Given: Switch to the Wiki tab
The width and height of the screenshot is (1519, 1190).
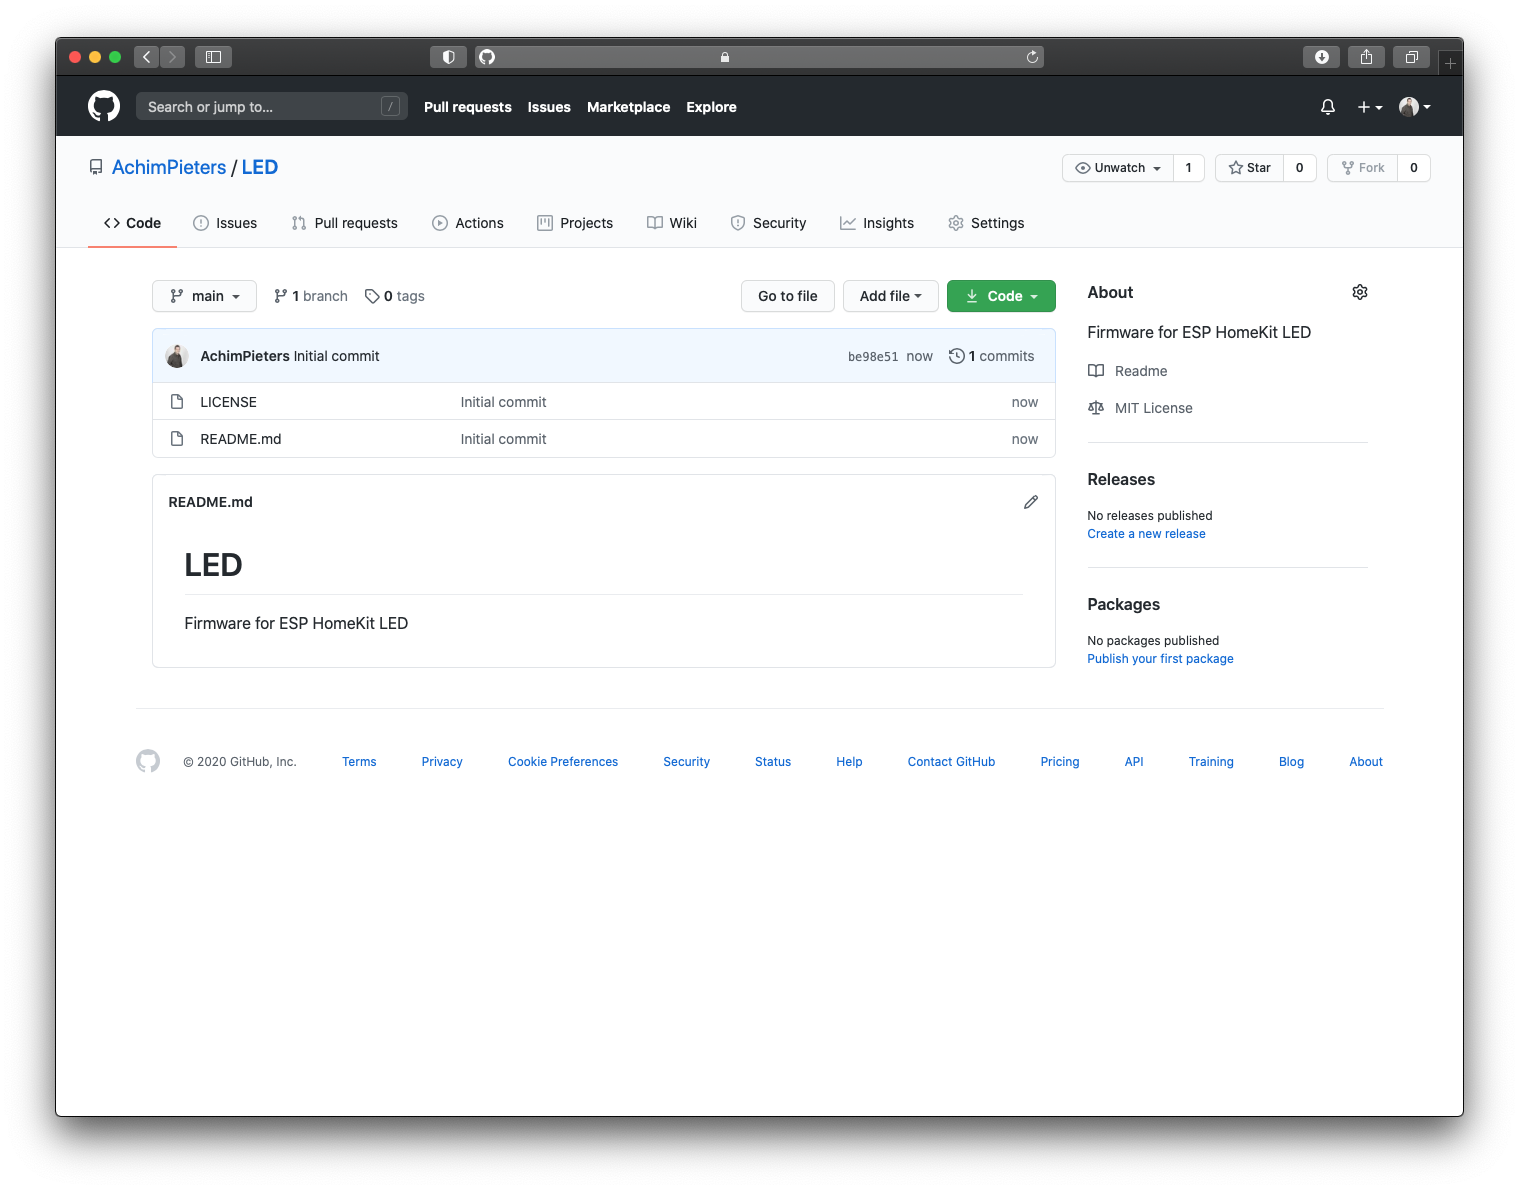Looking at the screenshot, I should point(672,223).
